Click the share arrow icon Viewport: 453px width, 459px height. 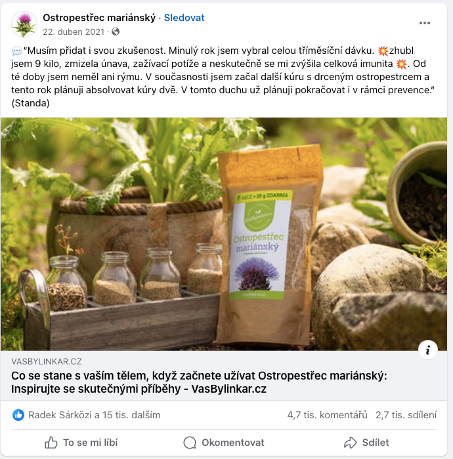[x=350, y=443]
